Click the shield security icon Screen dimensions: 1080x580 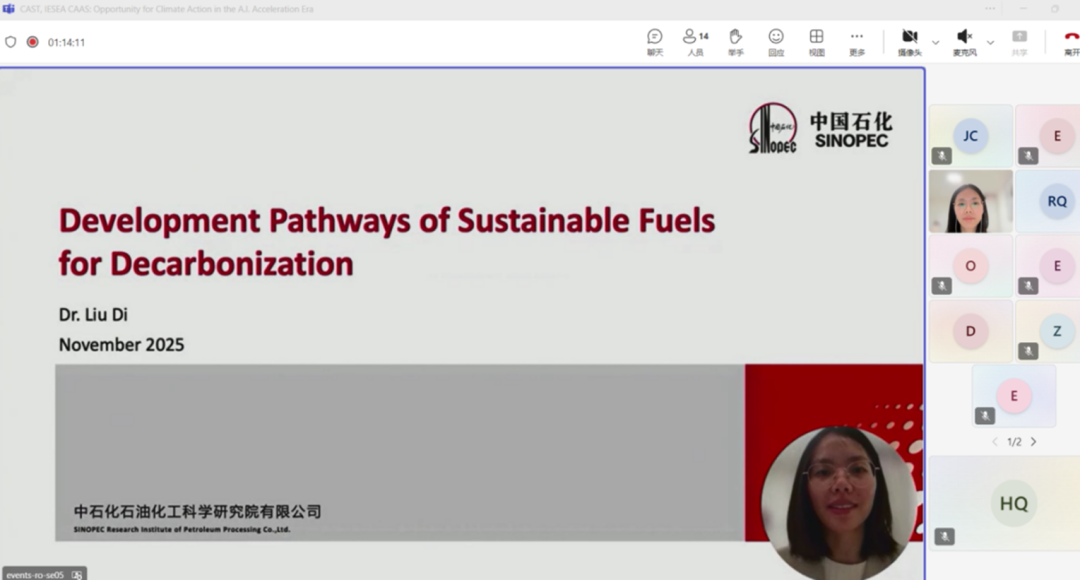(x=11, y=42)
